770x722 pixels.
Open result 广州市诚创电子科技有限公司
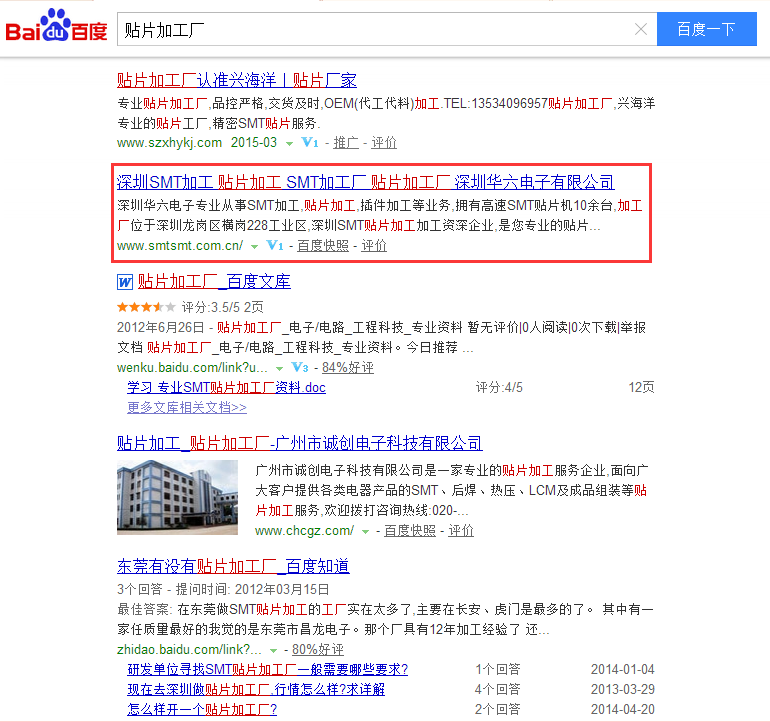(x=300, y=443)
